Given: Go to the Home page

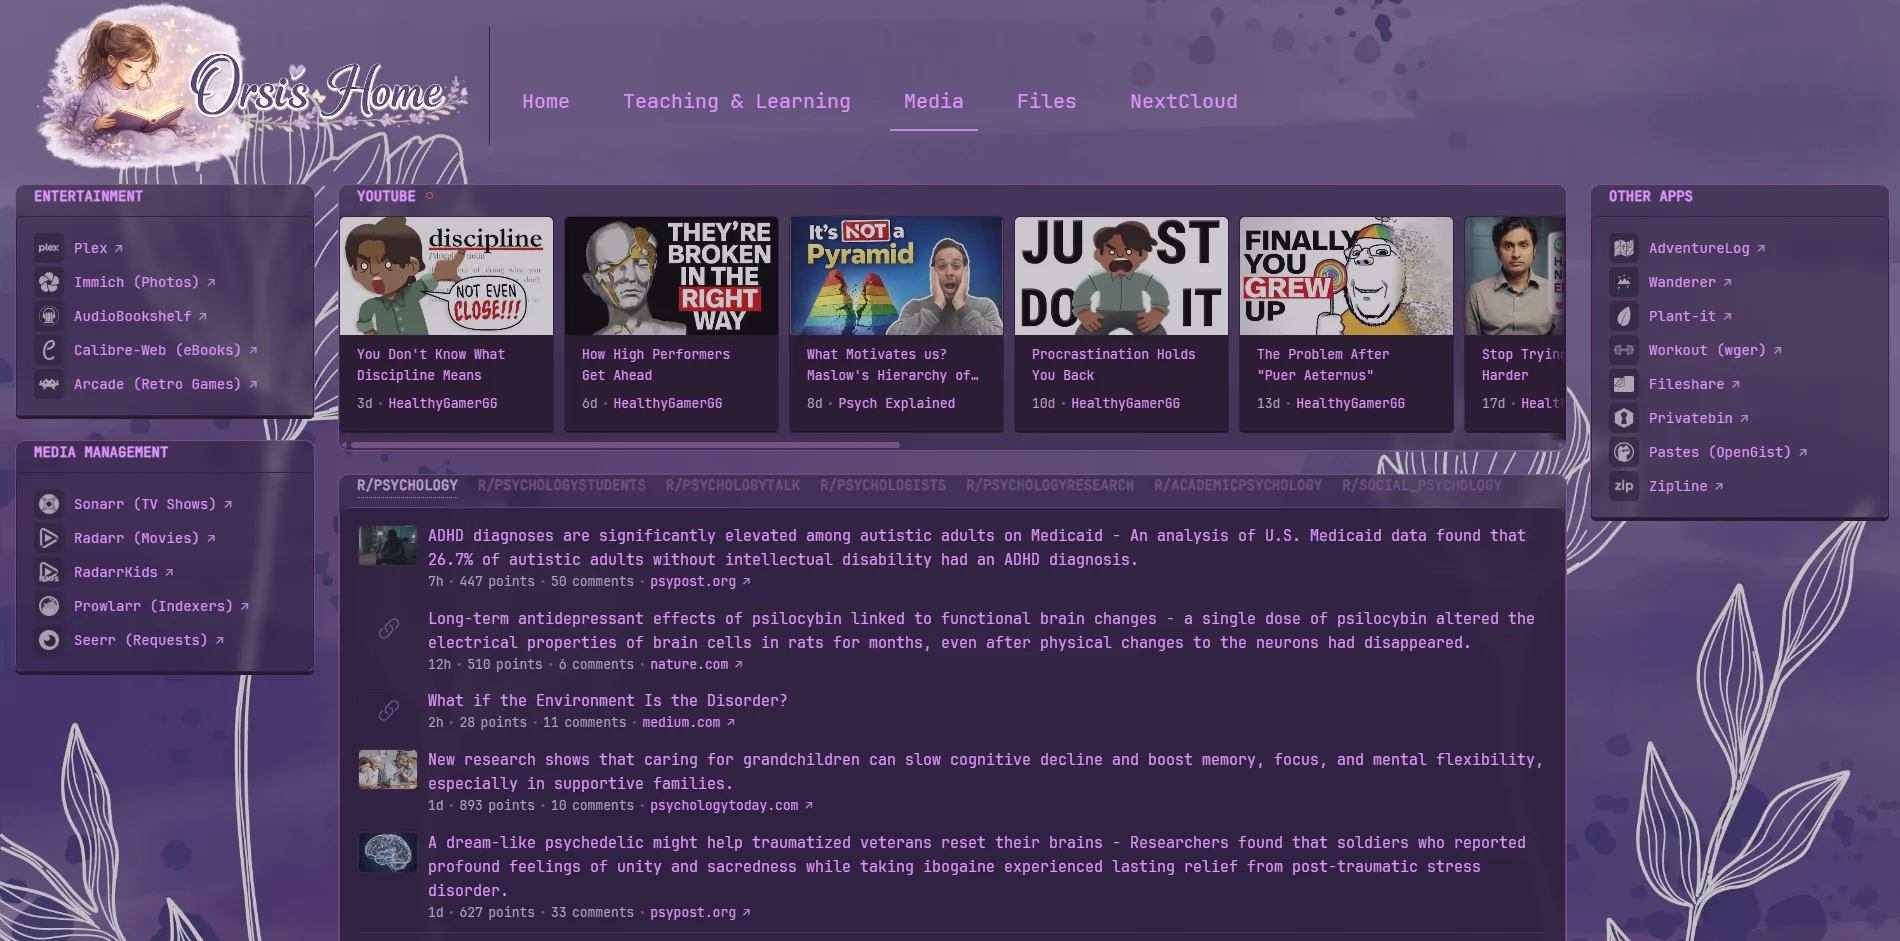Looking at the screenshot, I should pos(545,101).
